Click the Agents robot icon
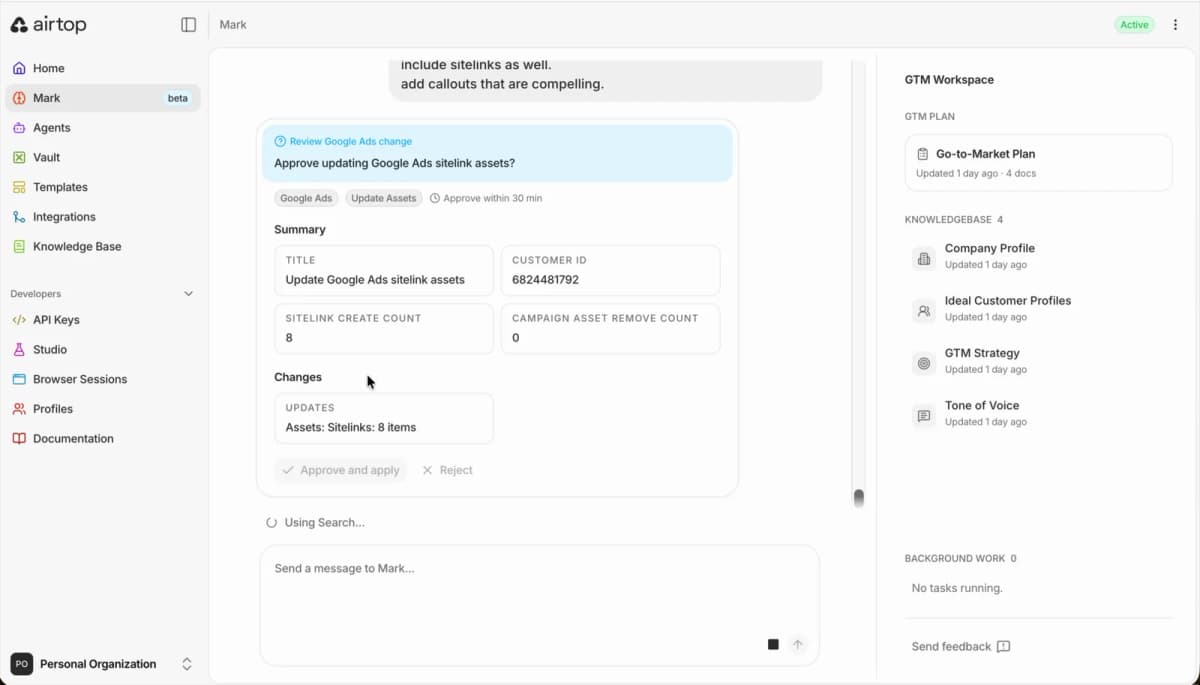This screenshot has height=685, width=1200. pos(19,128)
